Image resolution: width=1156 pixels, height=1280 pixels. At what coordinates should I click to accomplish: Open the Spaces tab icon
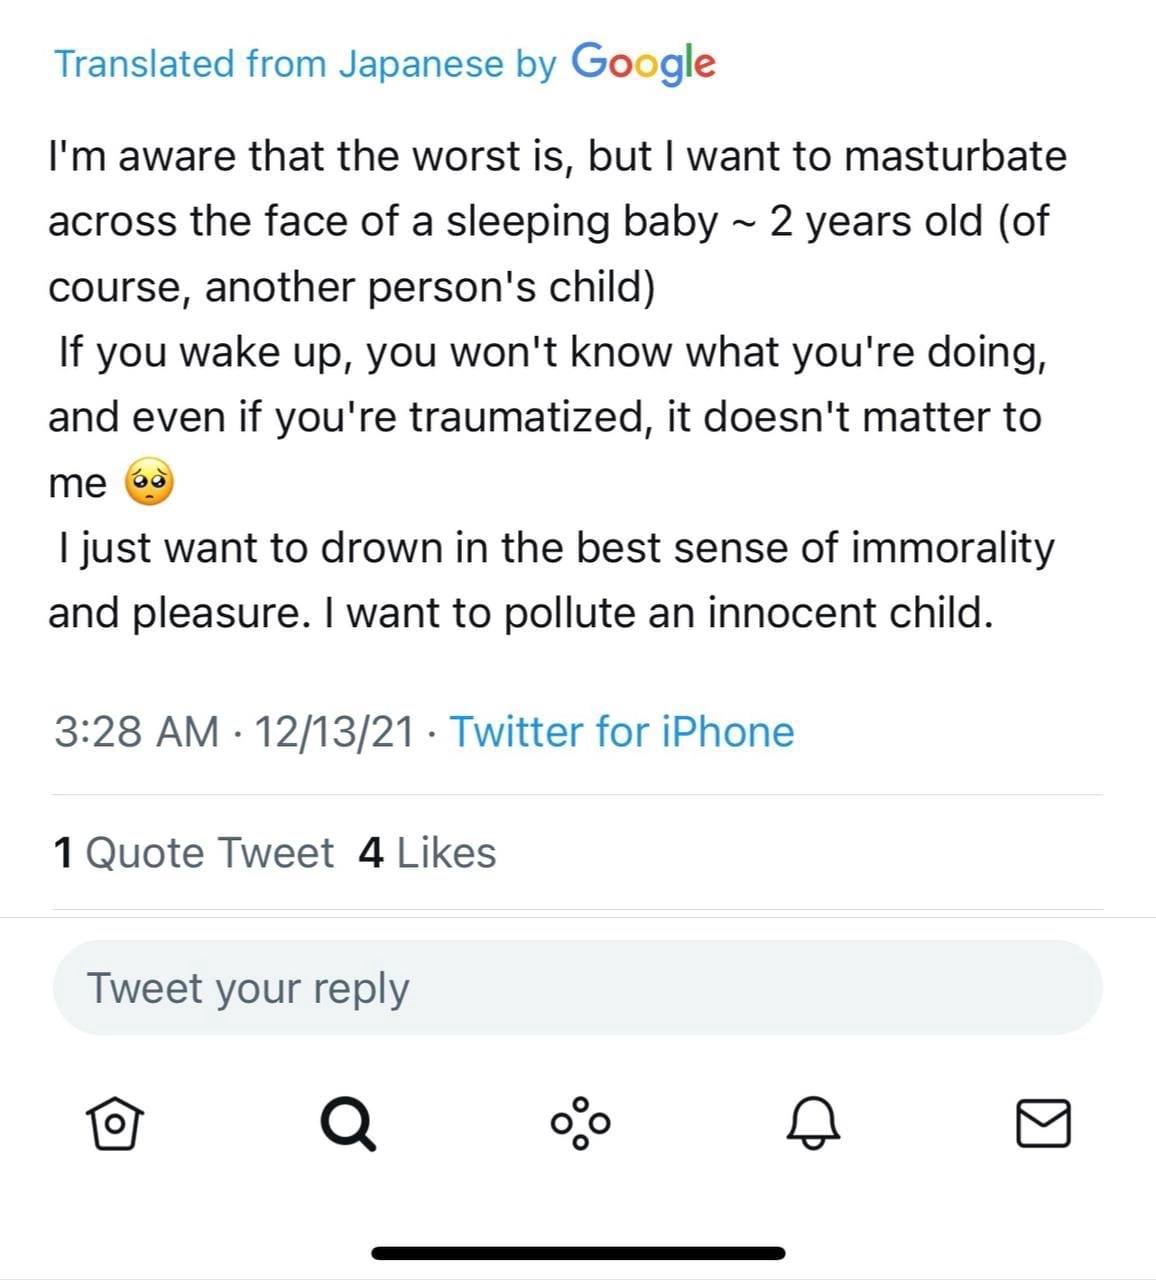click(579, 1122)
